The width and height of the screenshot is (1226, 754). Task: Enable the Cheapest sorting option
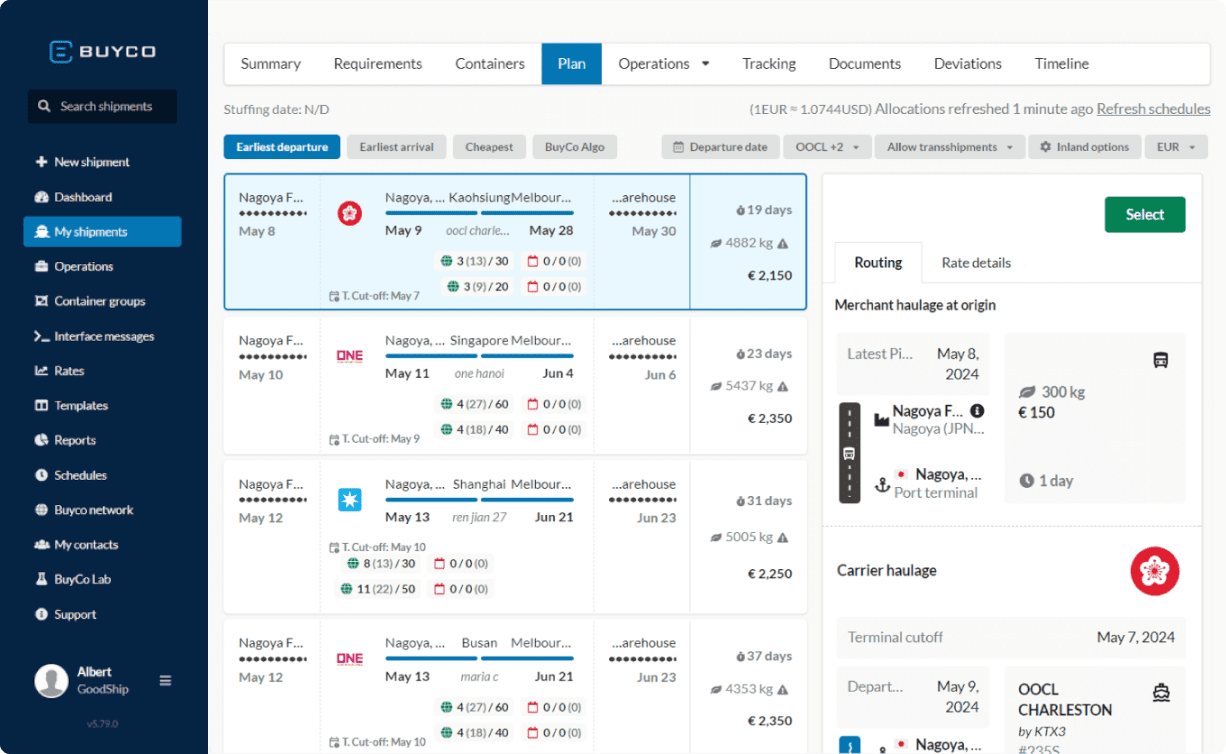click(489, 146)
